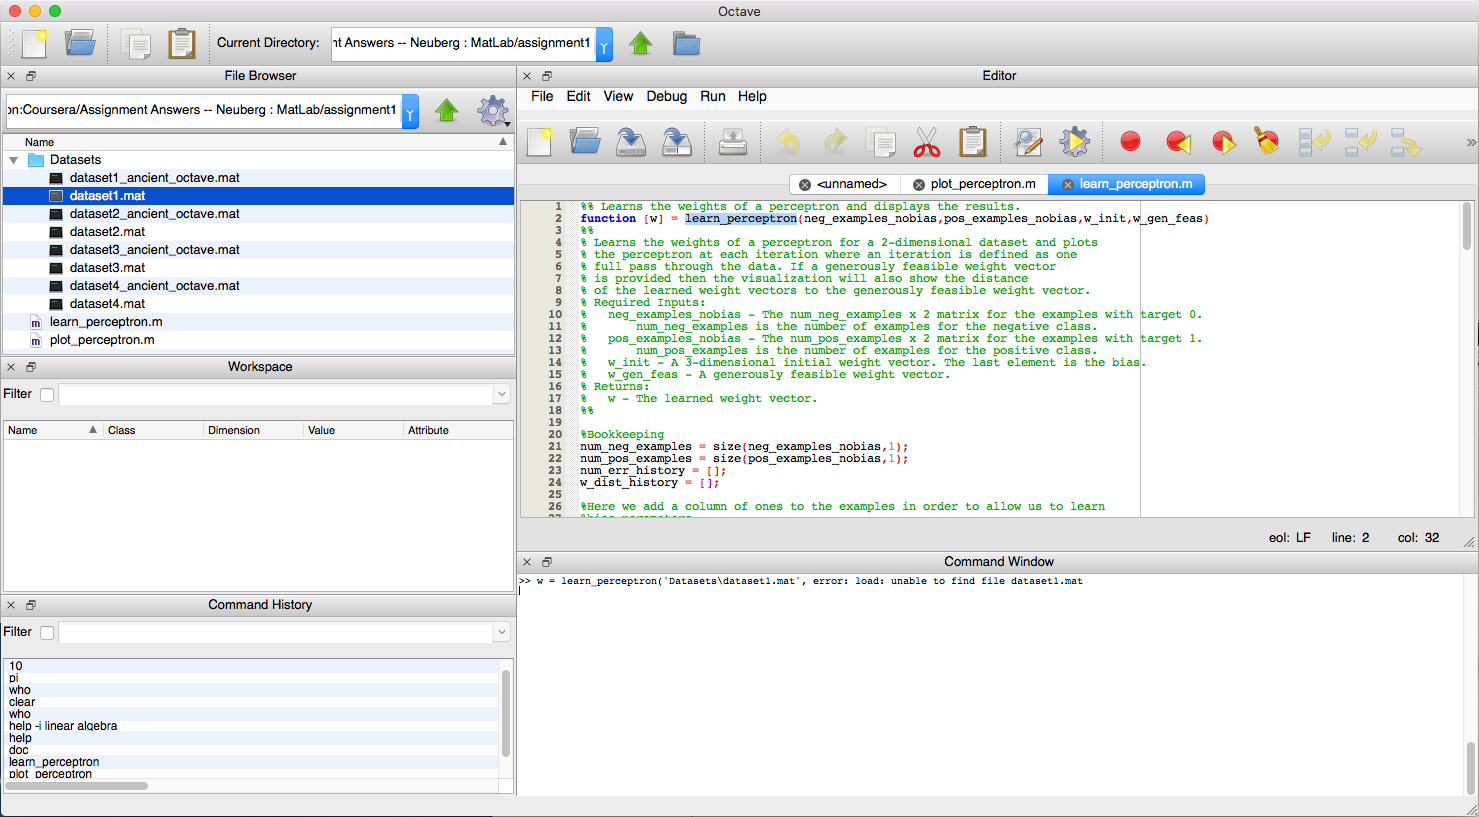
Task: Undock the Command Window panel
Action: click(x=547, y=562)
